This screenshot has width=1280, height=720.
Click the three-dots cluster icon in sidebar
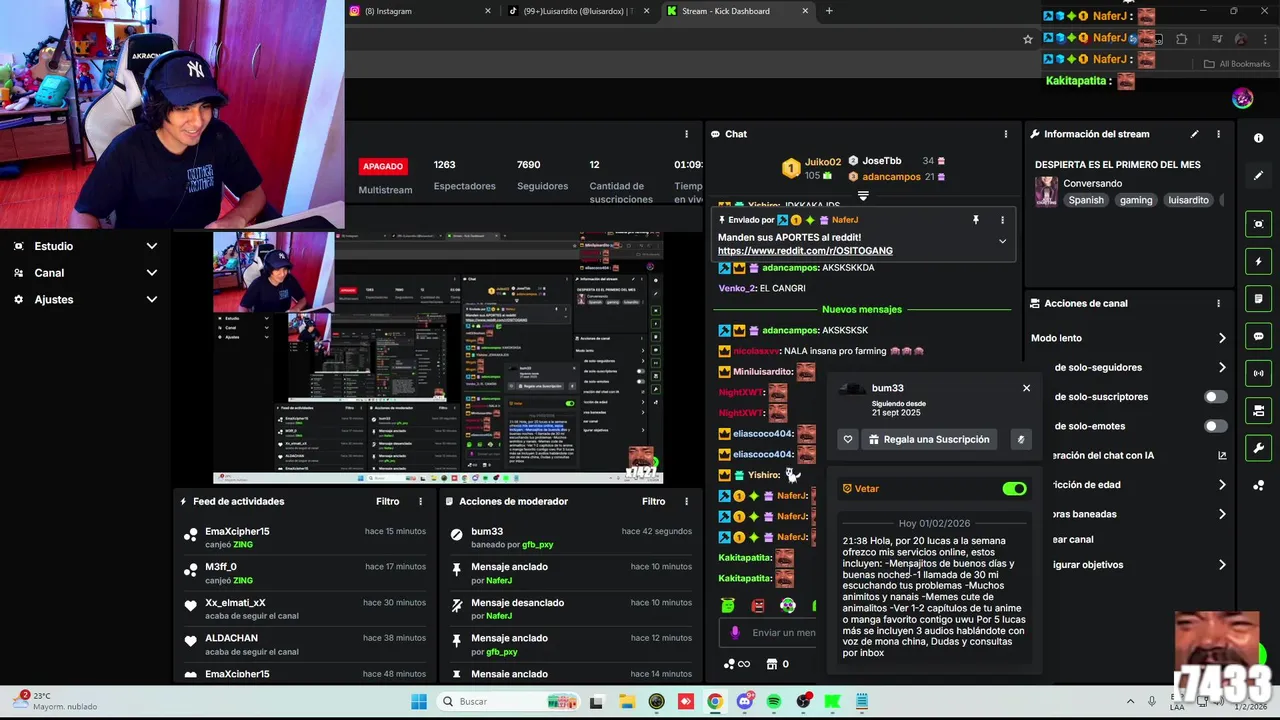pyautogui.click(x=1258, y=486)
